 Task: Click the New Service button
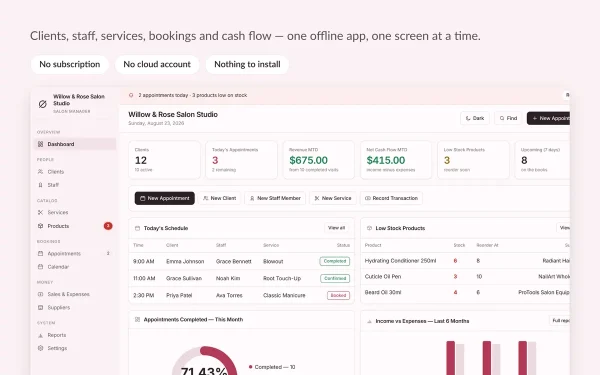click(333, 198)
